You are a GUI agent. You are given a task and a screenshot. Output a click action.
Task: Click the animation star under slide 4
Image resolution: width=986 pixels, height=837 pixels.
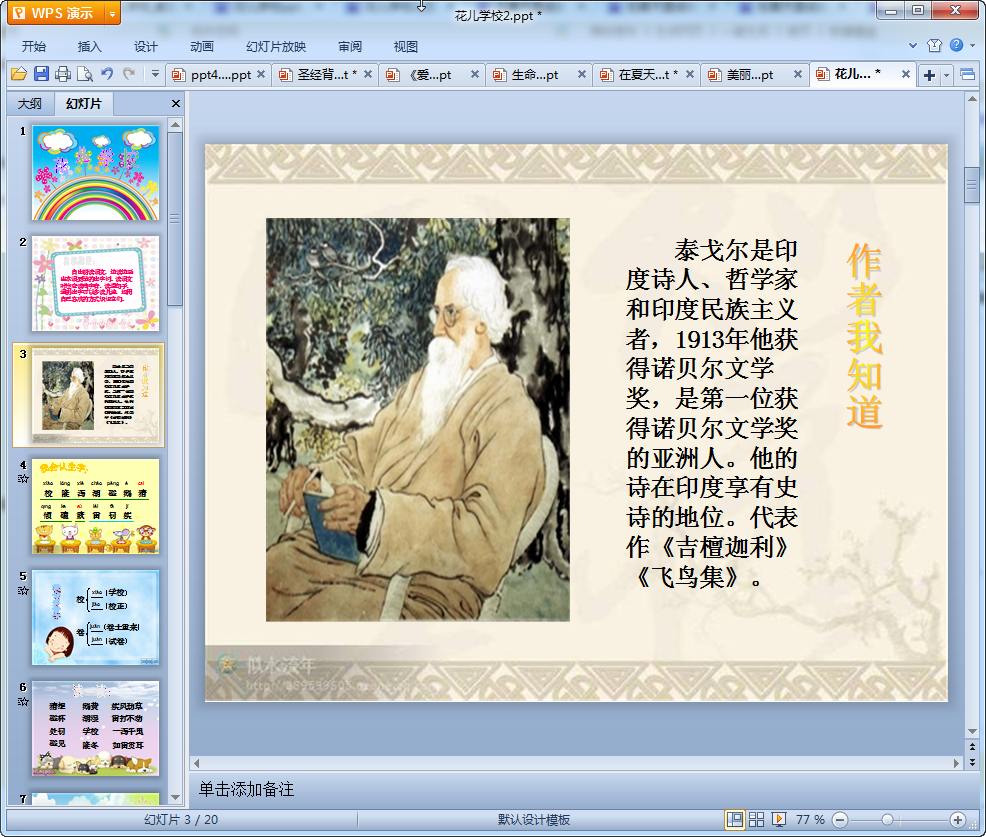[x=23, y=479]
